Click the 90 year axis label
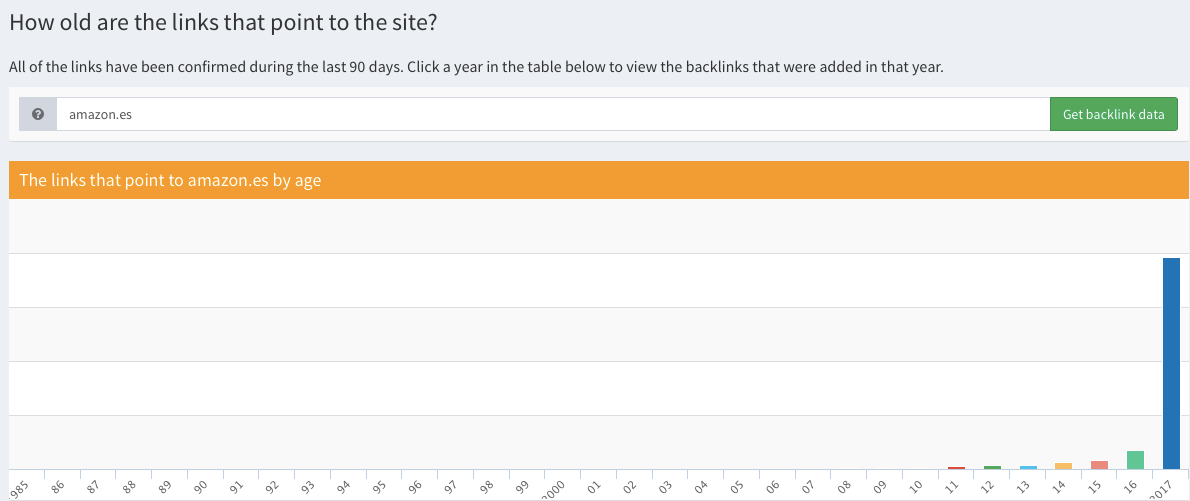This screenshot has width=1190, height=501. [x=200, y=487]
